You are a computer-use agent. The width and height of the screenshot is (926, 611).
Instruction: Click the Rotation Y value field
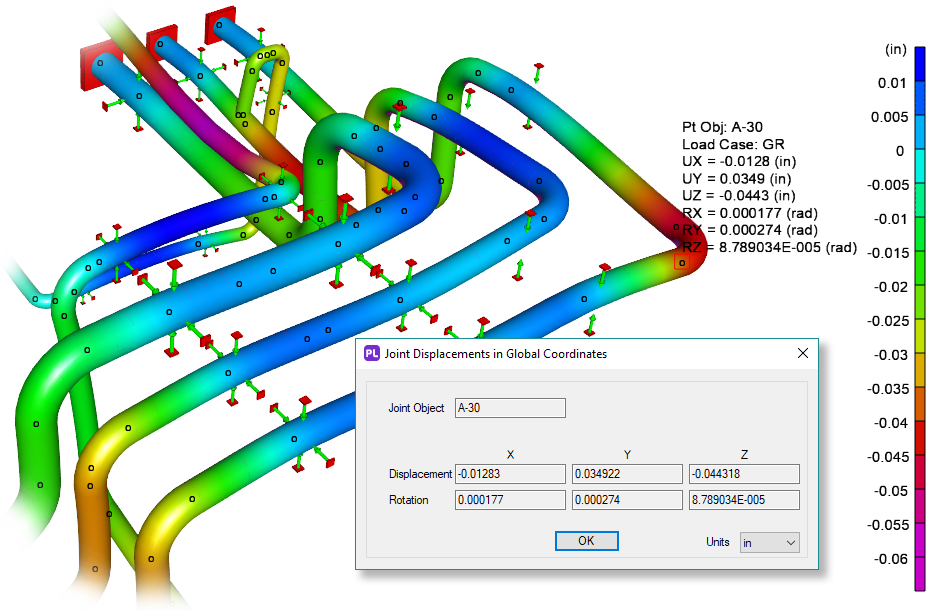tap(625, 500)
